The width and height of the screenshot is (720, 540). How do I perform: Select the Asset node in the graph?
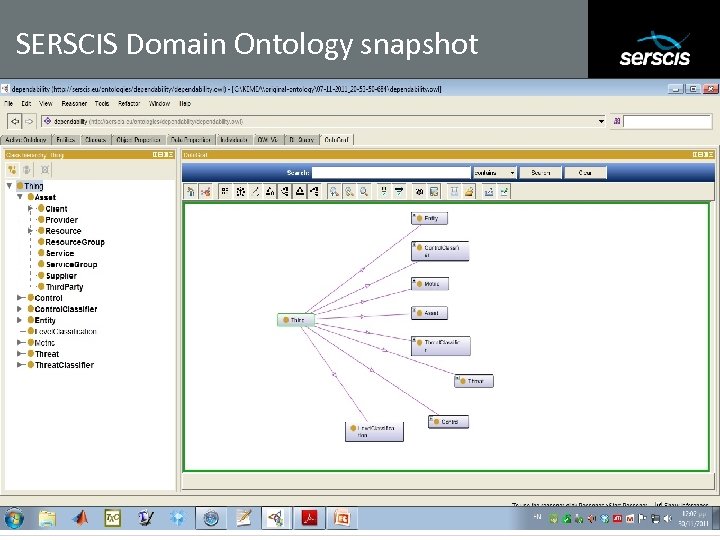point(429,313)
